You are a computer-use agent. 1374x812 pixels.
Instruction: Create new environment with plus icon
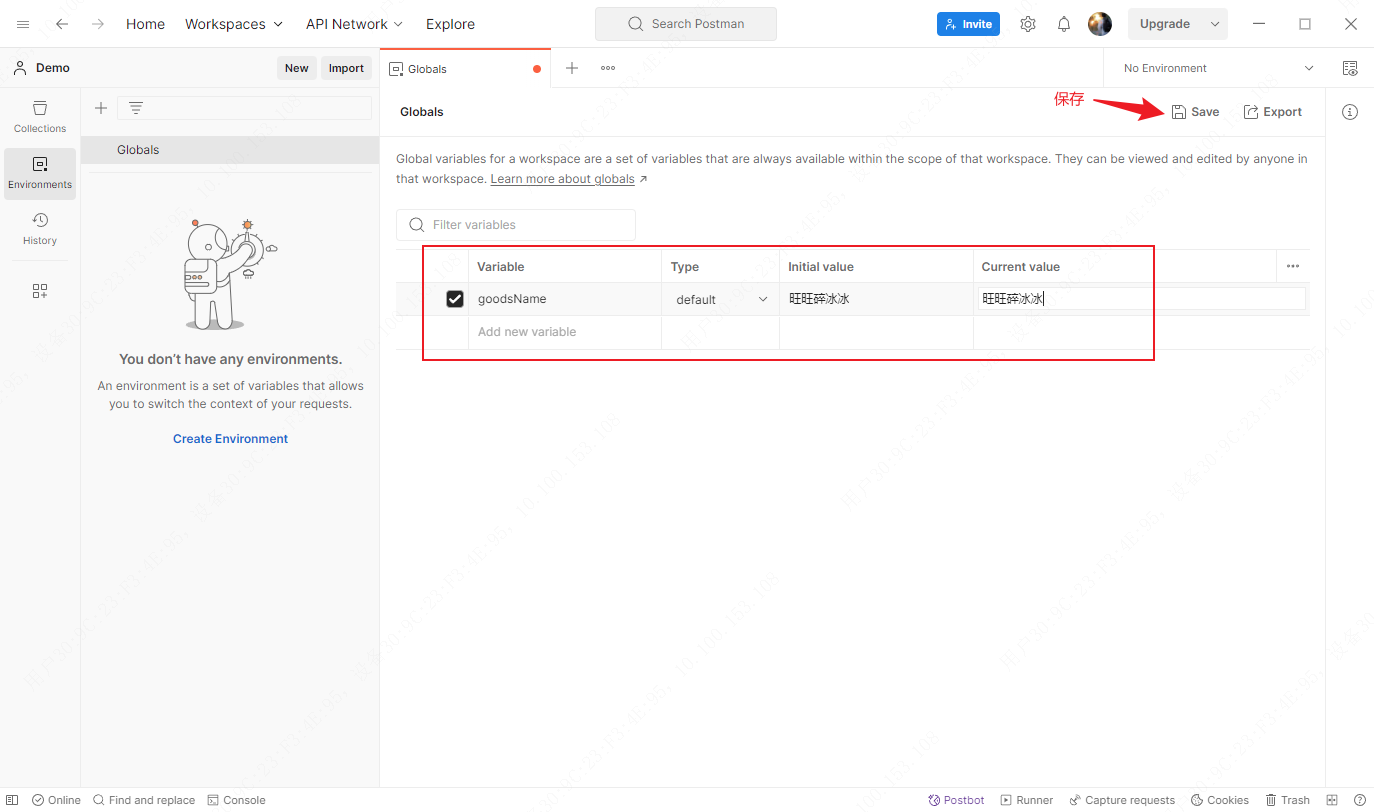point(100,108)
